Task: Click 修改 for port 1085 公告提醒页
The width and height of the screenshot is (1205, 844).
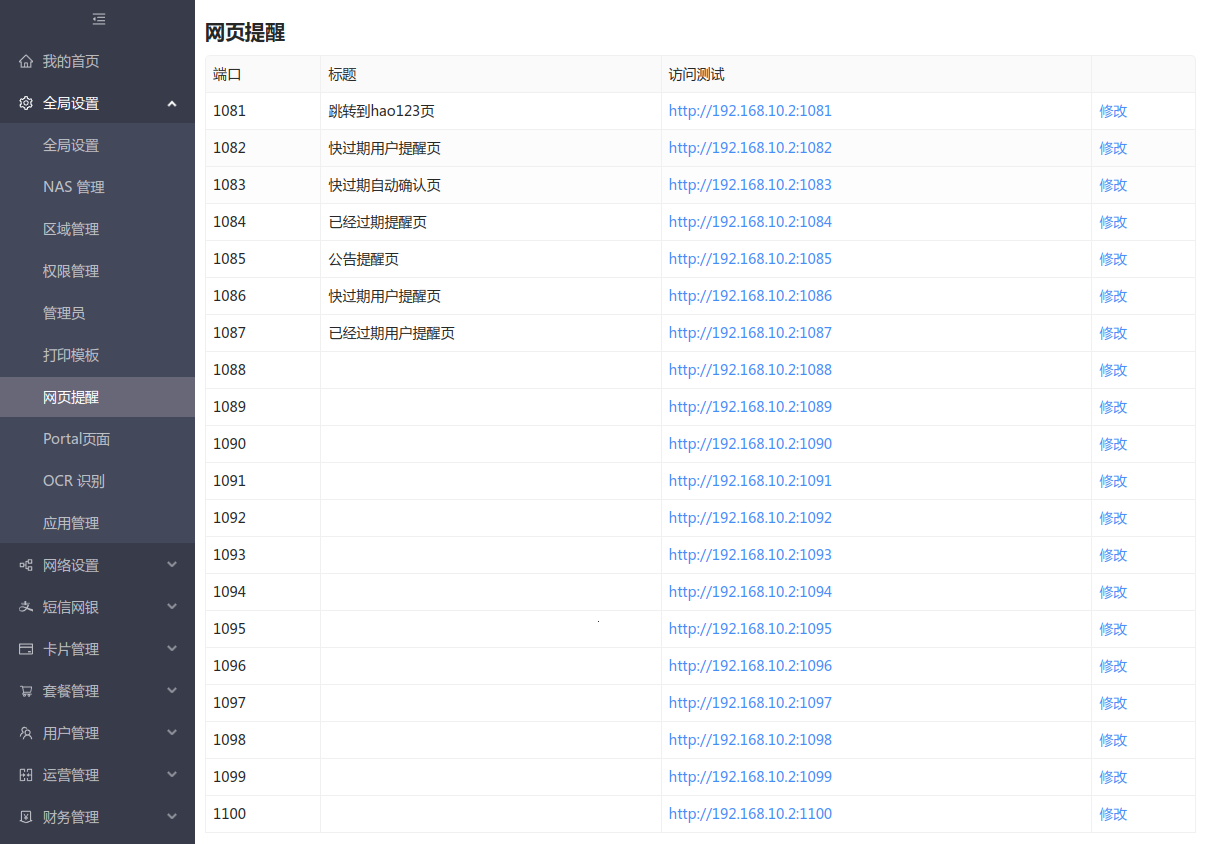Action: (1112, 259)
